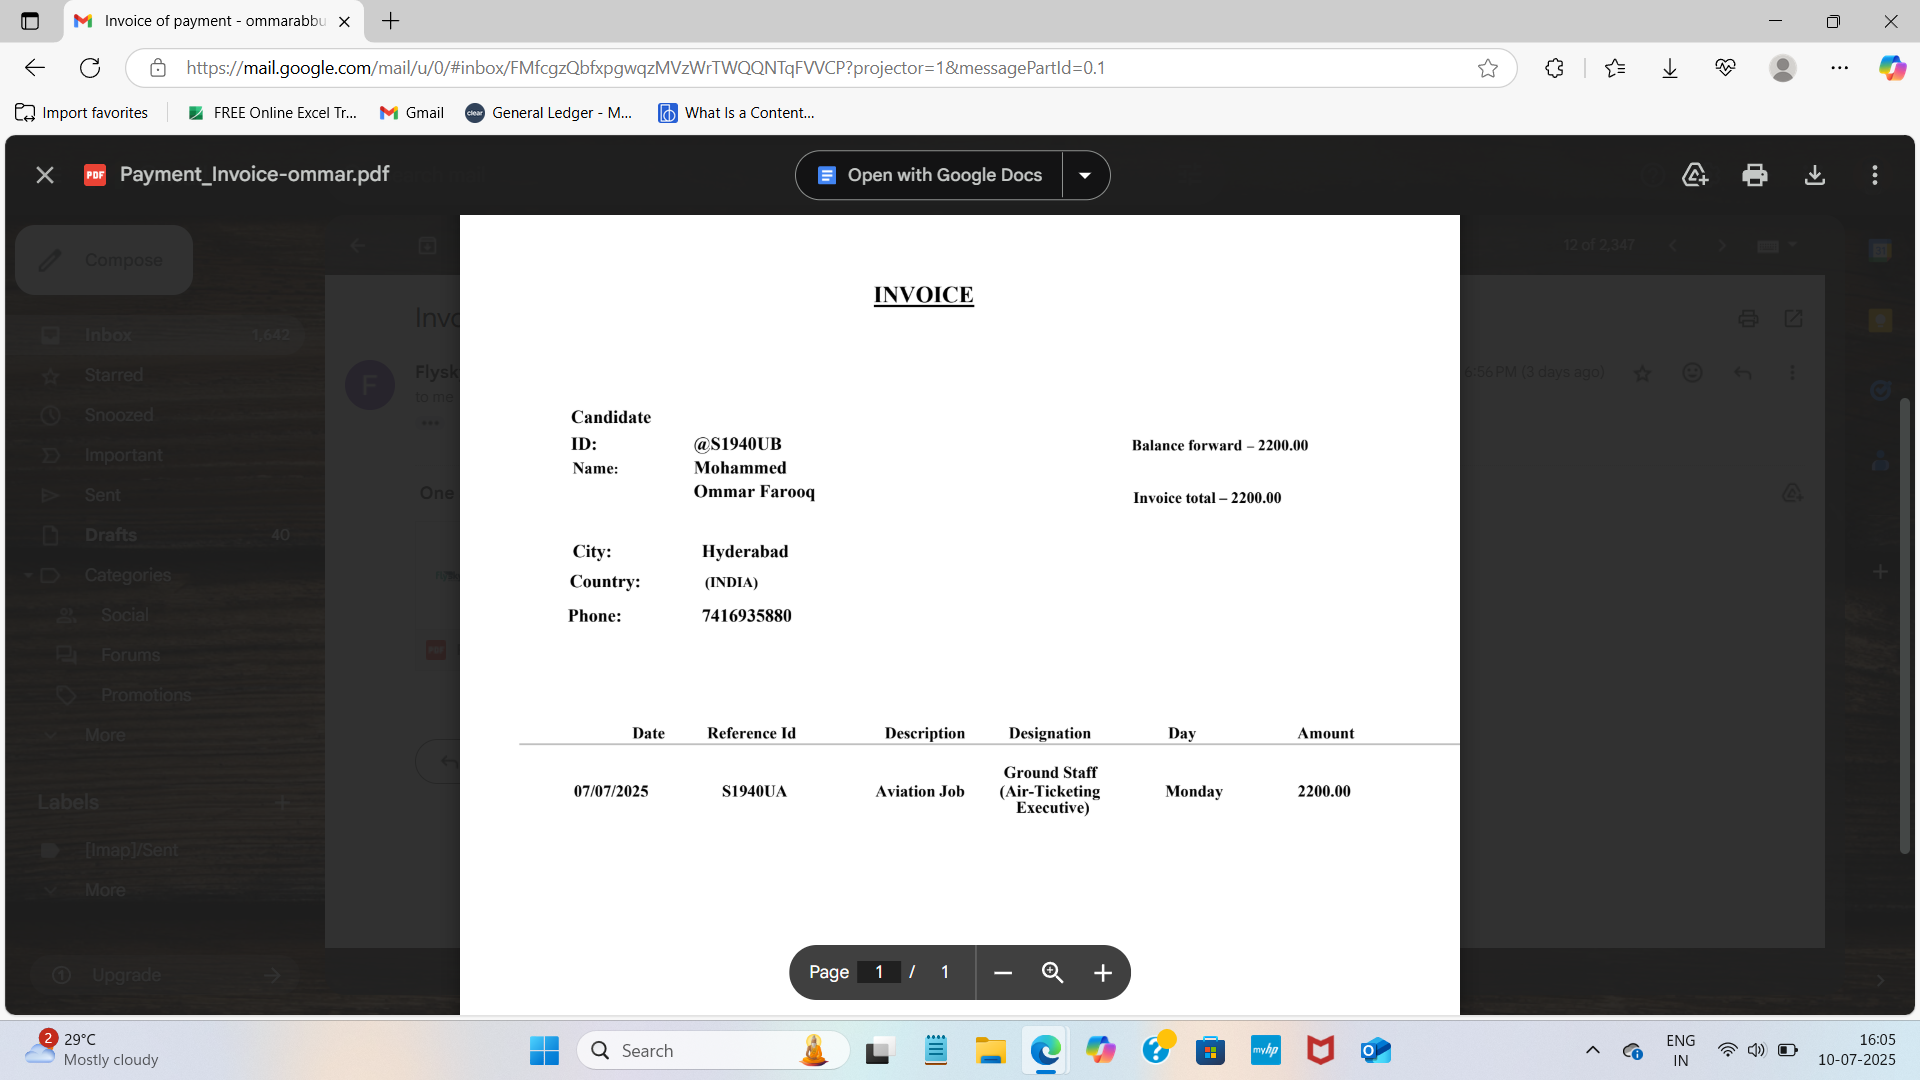Zoom out with the minus icon
Image resolution: width=1920 pixels, height=1080 pixels.
(1003, 973)
